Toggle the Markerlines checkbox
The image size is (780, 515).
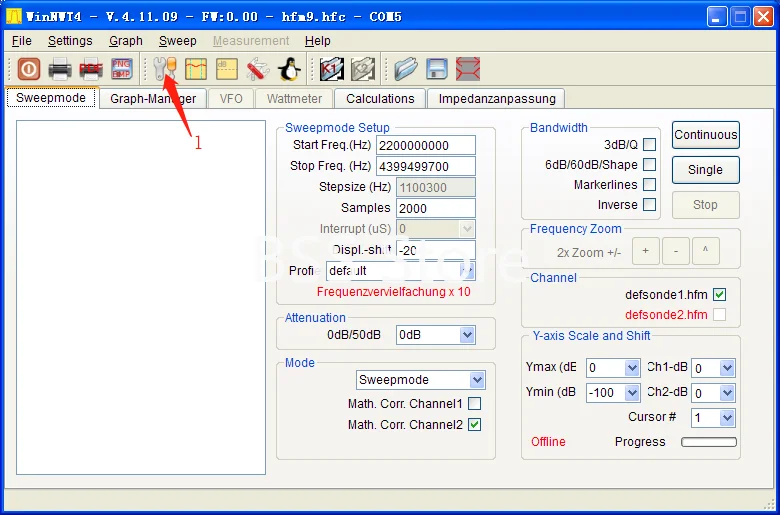click(649, 185)
